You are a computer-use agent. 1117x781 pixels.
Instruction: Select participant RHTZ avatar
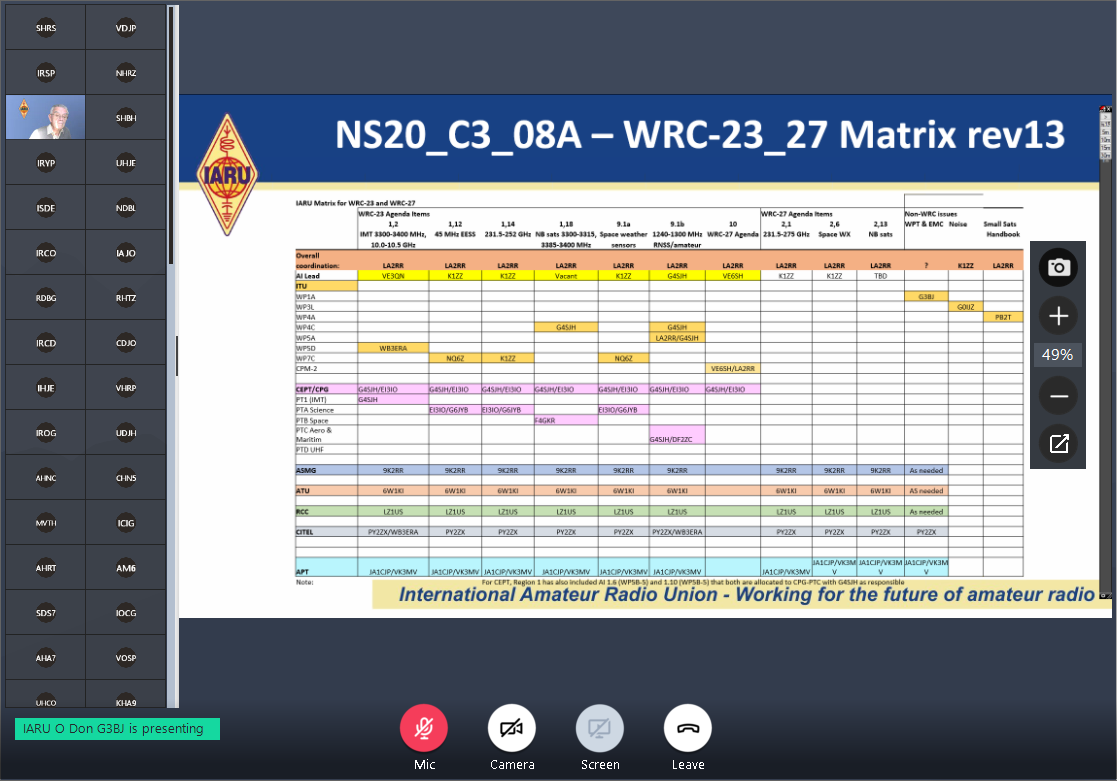point(126,298)
